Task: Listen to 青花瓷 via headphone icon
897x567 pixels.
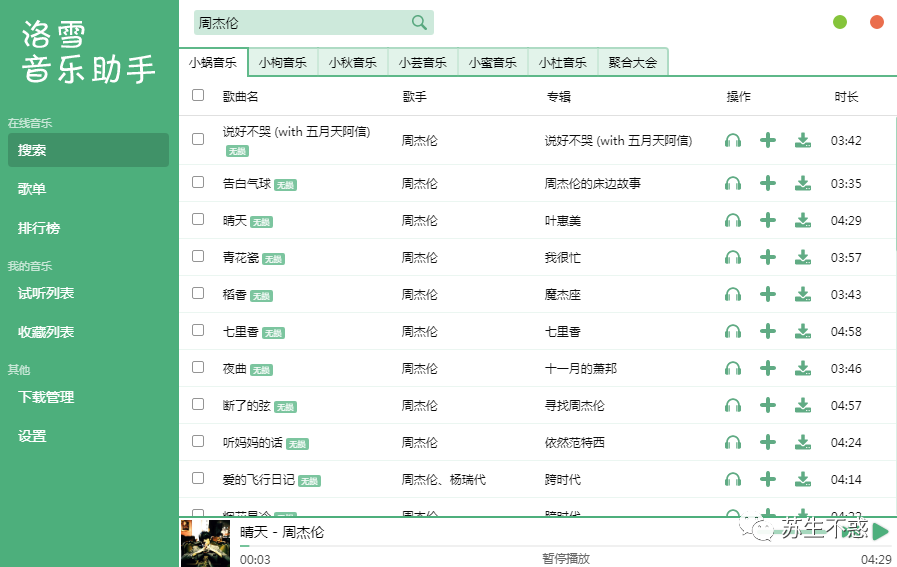Action: click(733, 257)
